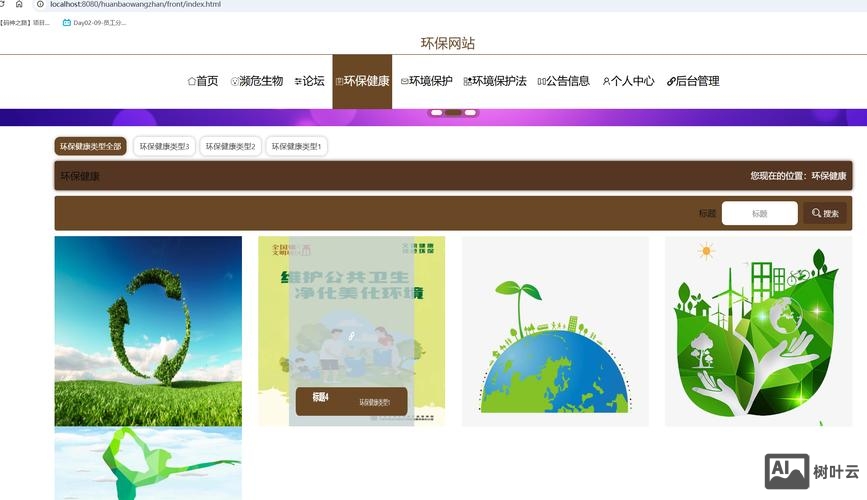Filter by 环保健康类型3
This screenshot has height=500, width=867.
pos(164,147)
